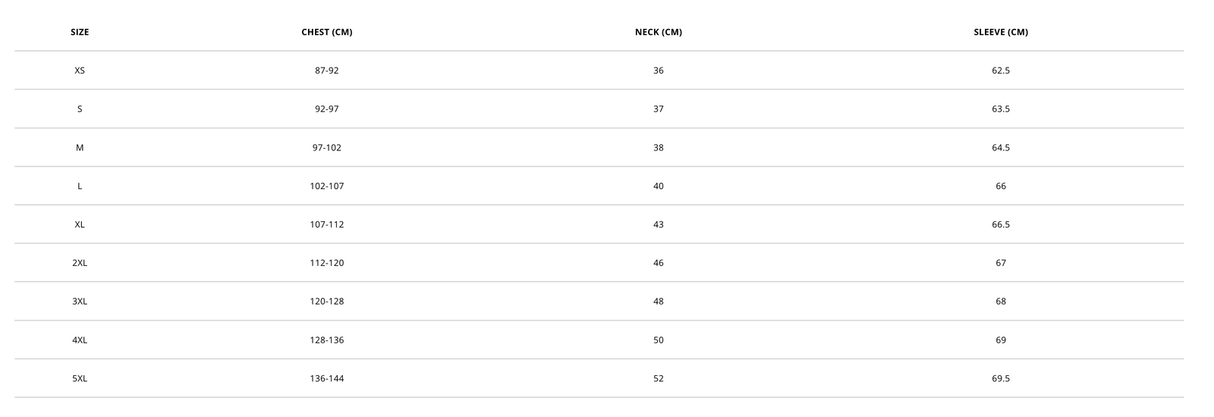The width and height of the screenshot is (1214, 417).
Task: Click chest range 136-144
Action: pos(327,379)
